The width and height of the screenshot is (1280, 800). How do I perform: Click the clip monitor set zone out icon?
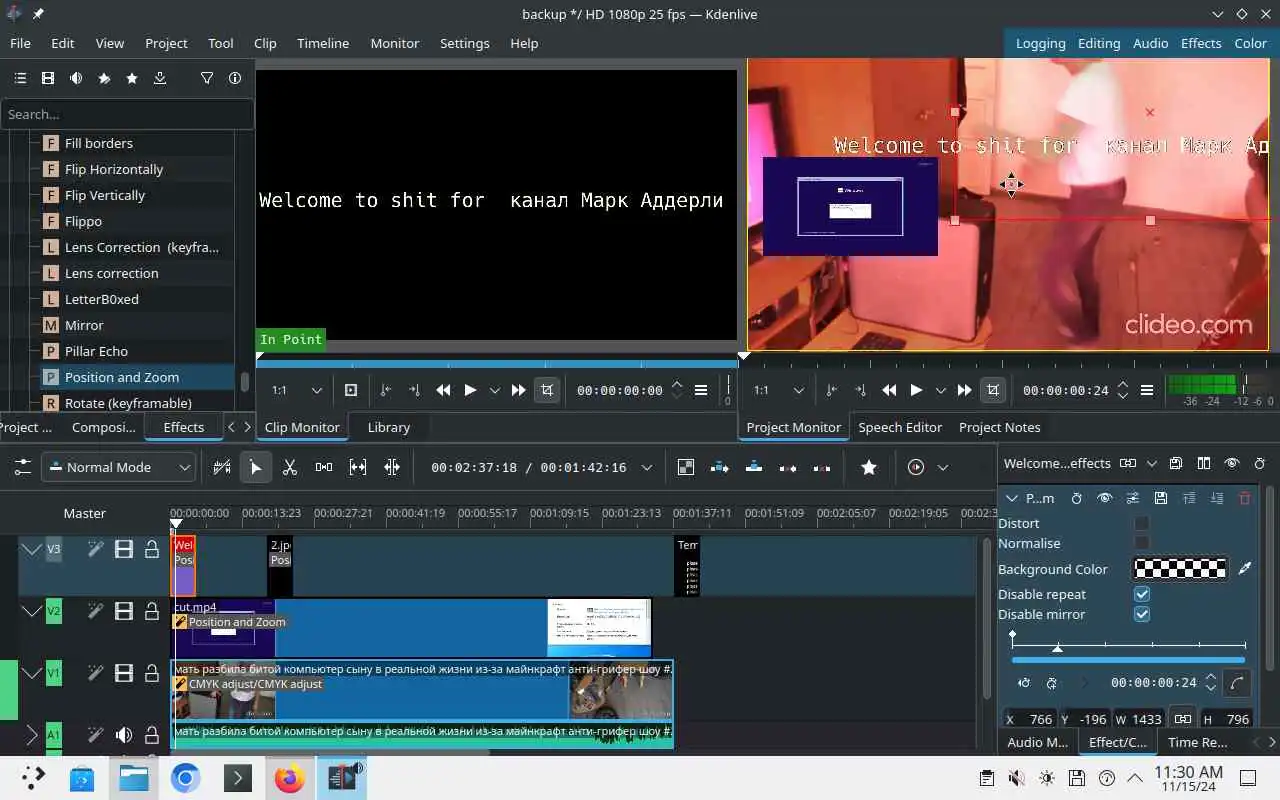click(x=415, y=391)
